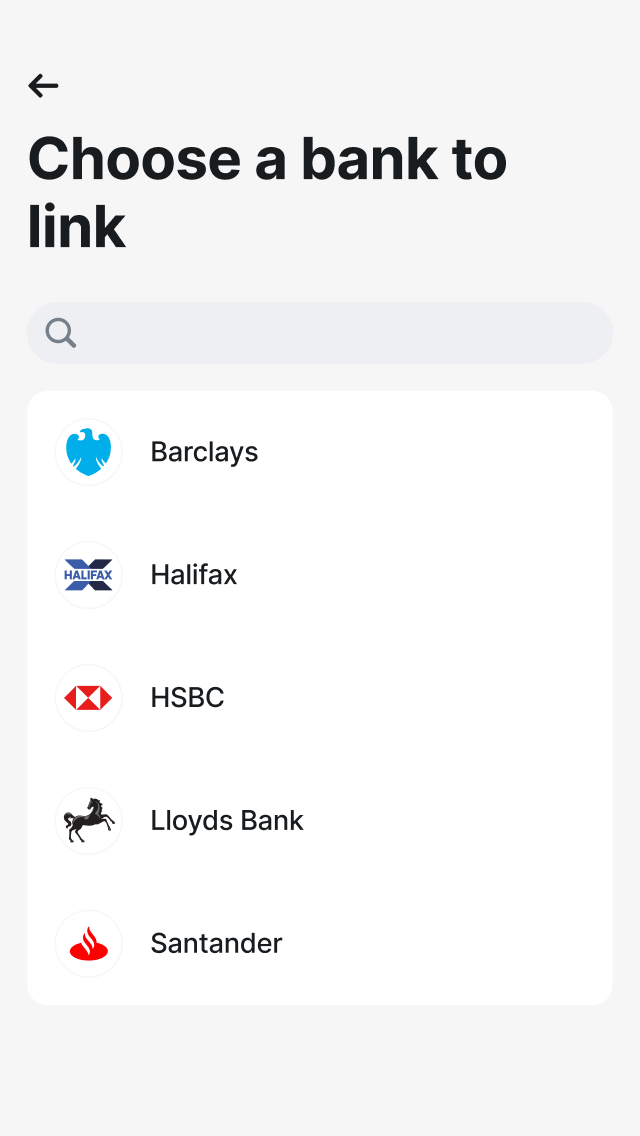Tap the Barclays circular avatar

tap(89, 451)
